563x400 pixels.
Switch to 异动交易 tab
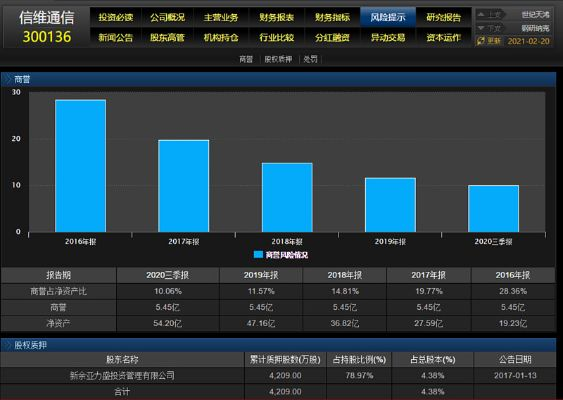coord(388,37)
